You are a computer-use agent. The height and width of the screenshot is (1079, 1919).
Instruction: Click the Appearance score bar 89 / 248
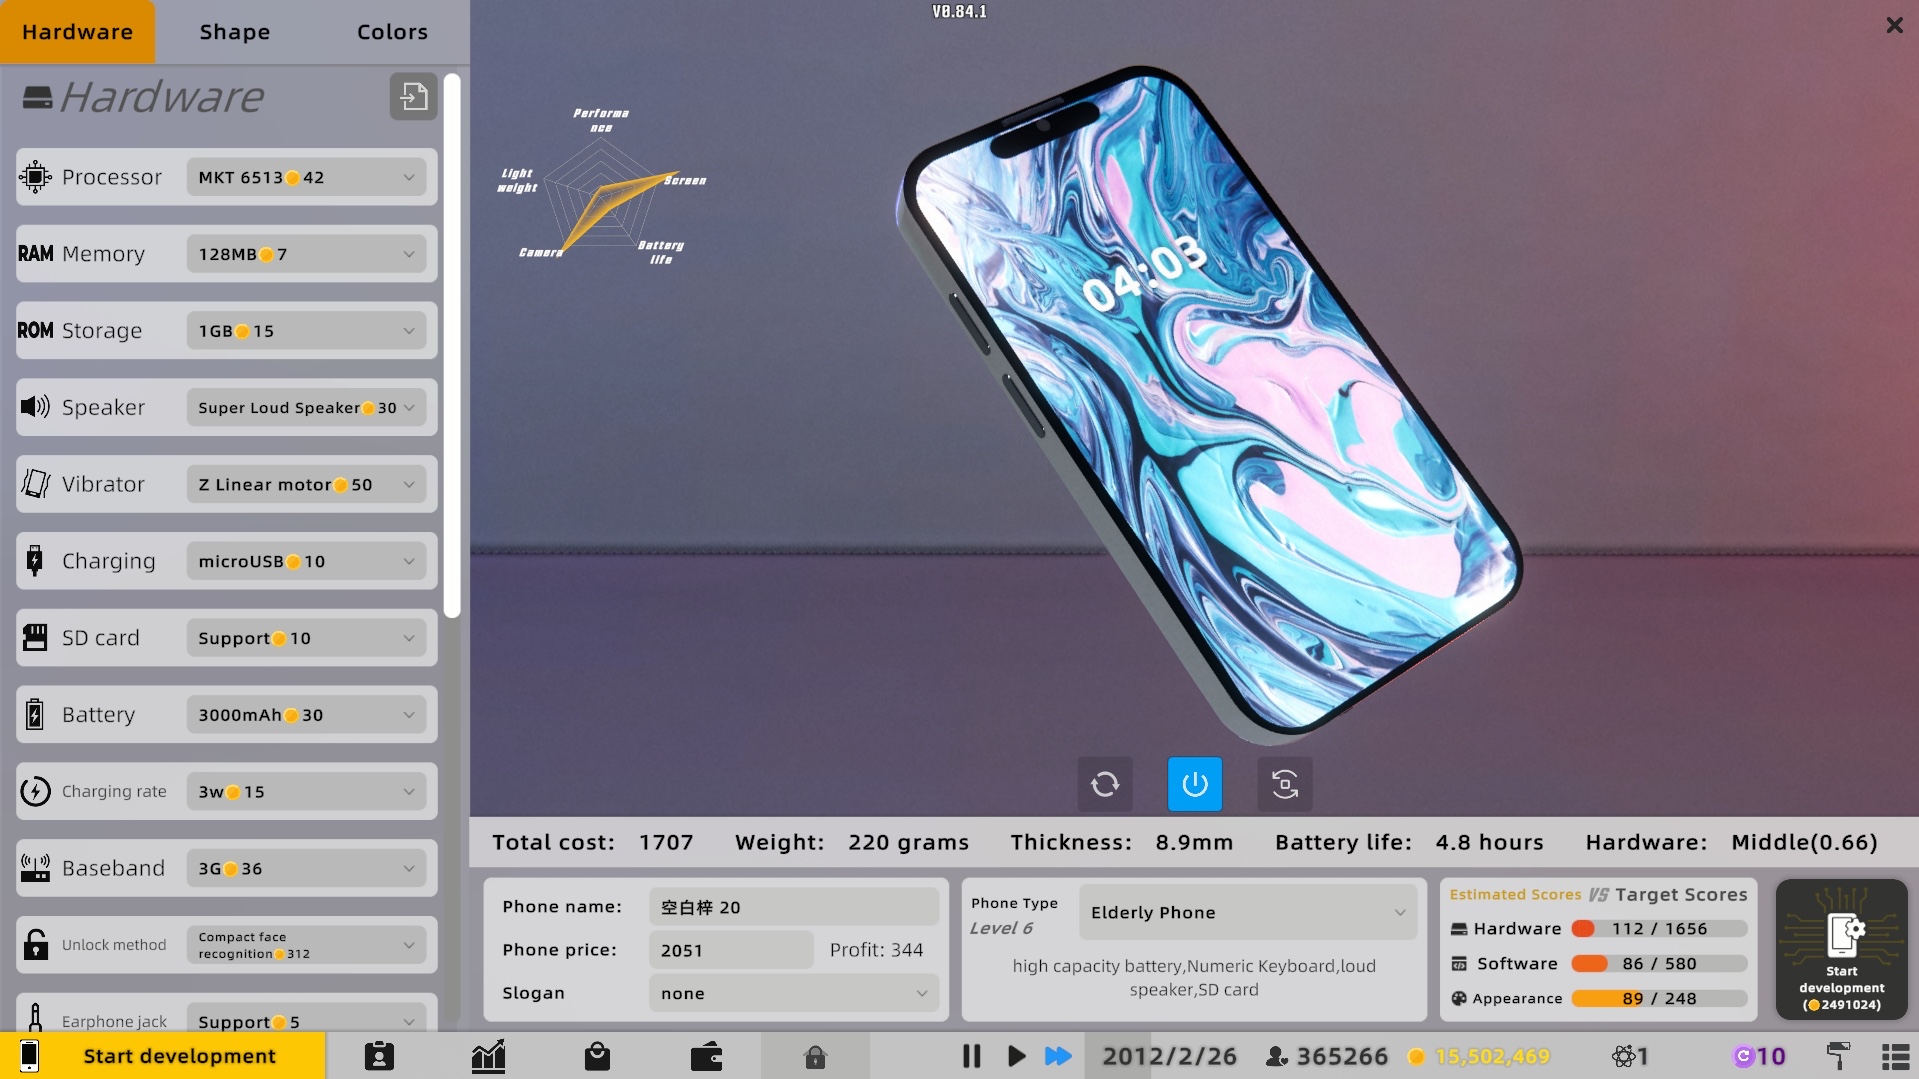1659,999
